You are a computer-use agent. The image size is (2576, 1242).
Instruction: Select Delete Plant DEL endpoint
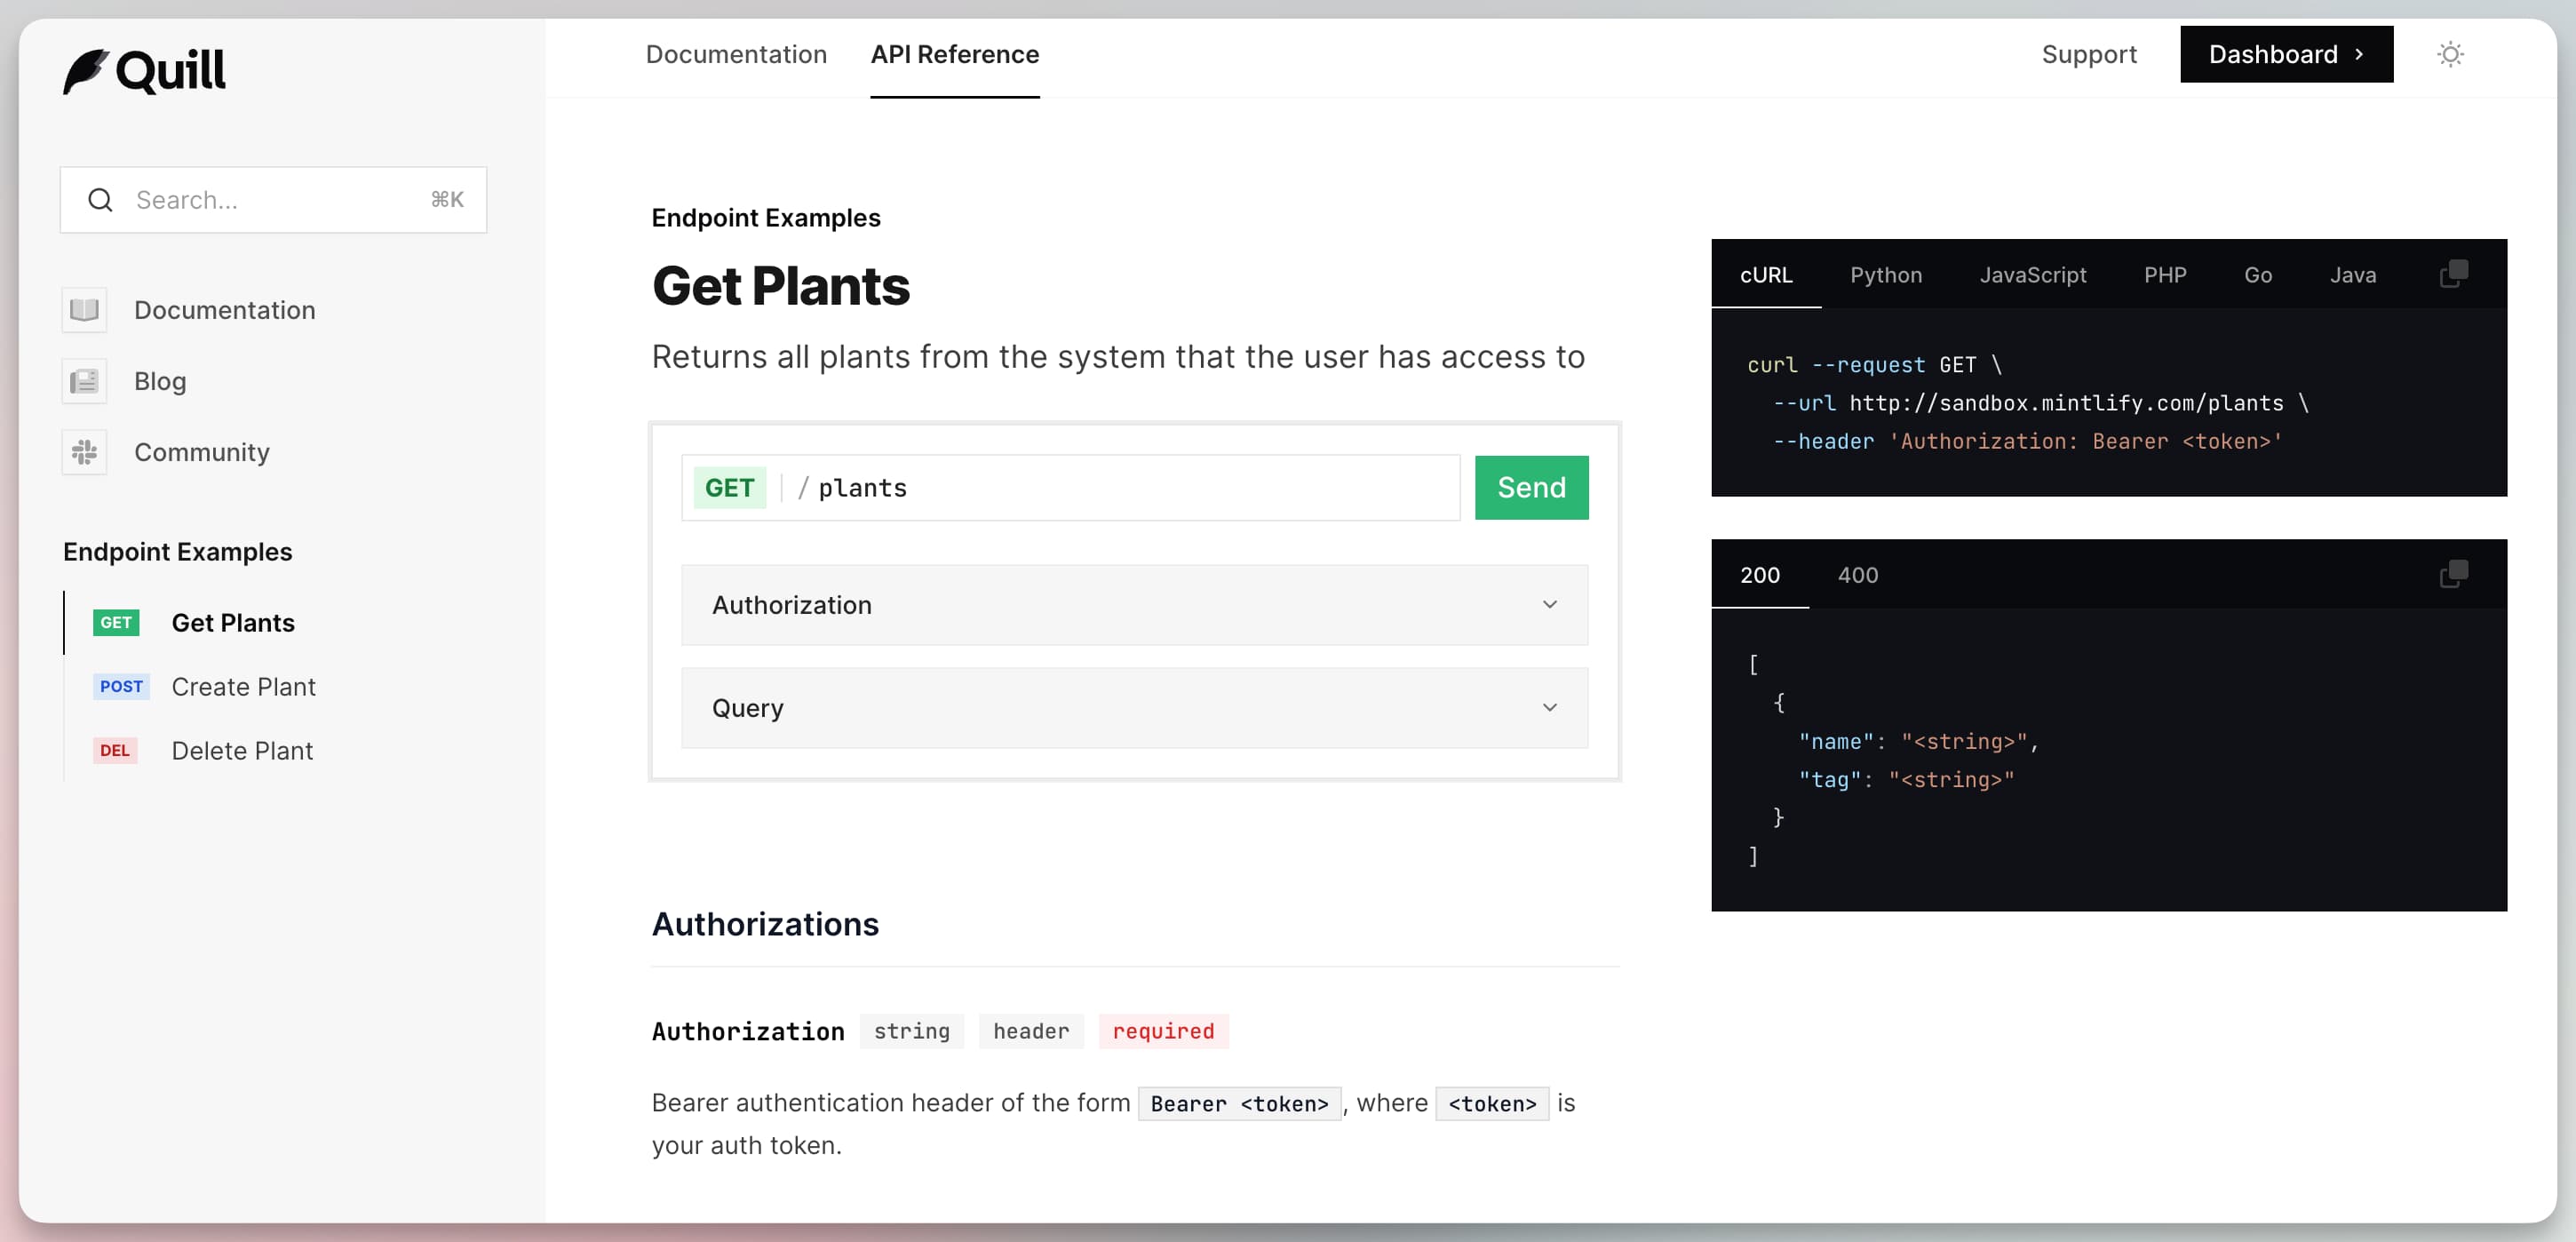click(242, 751)
